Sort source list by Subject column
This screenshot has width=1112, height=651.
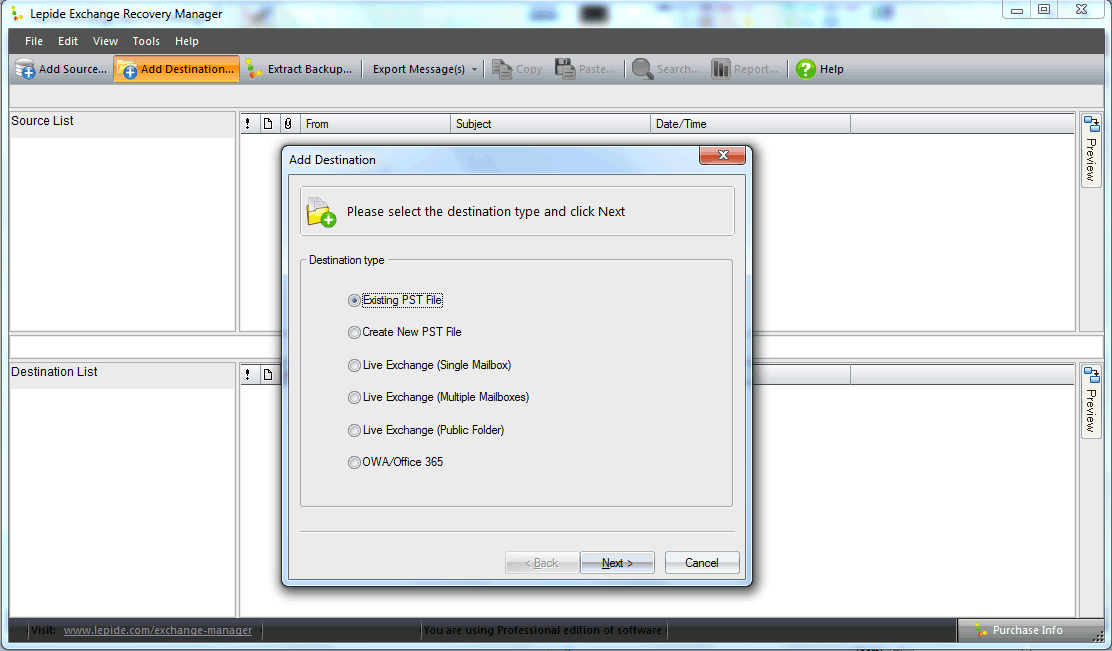click(550, 124)
